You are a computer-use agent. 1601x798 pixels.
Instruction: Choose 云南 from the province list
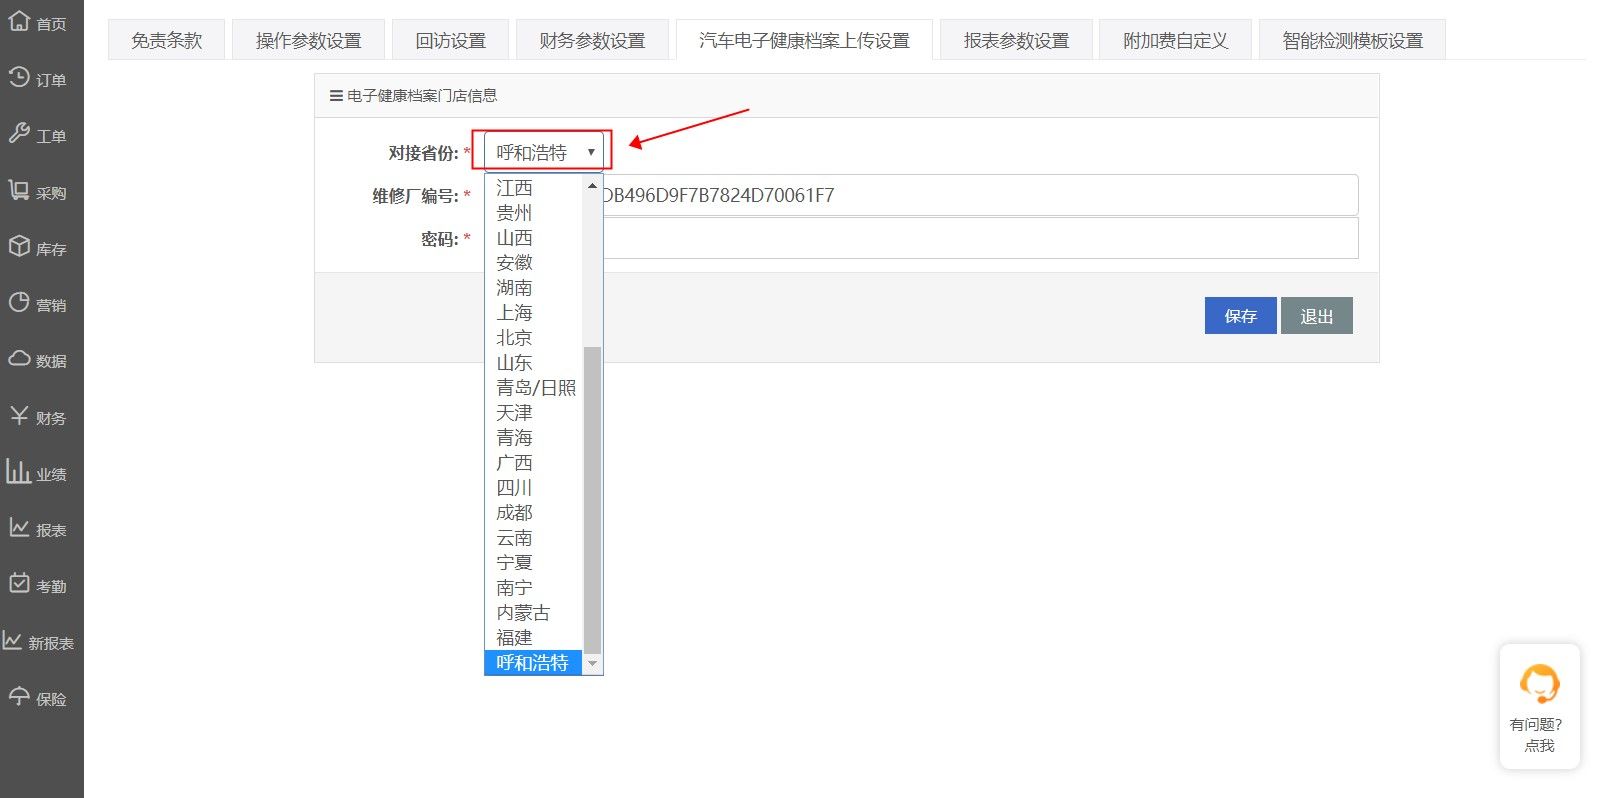pyautogui.click(x=533, y=538)
